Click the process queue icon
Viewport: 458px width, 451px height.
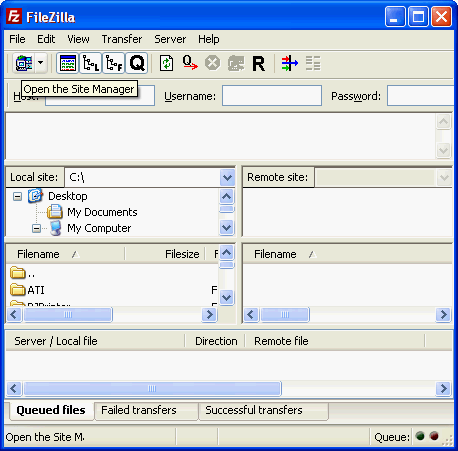[190, 63]
